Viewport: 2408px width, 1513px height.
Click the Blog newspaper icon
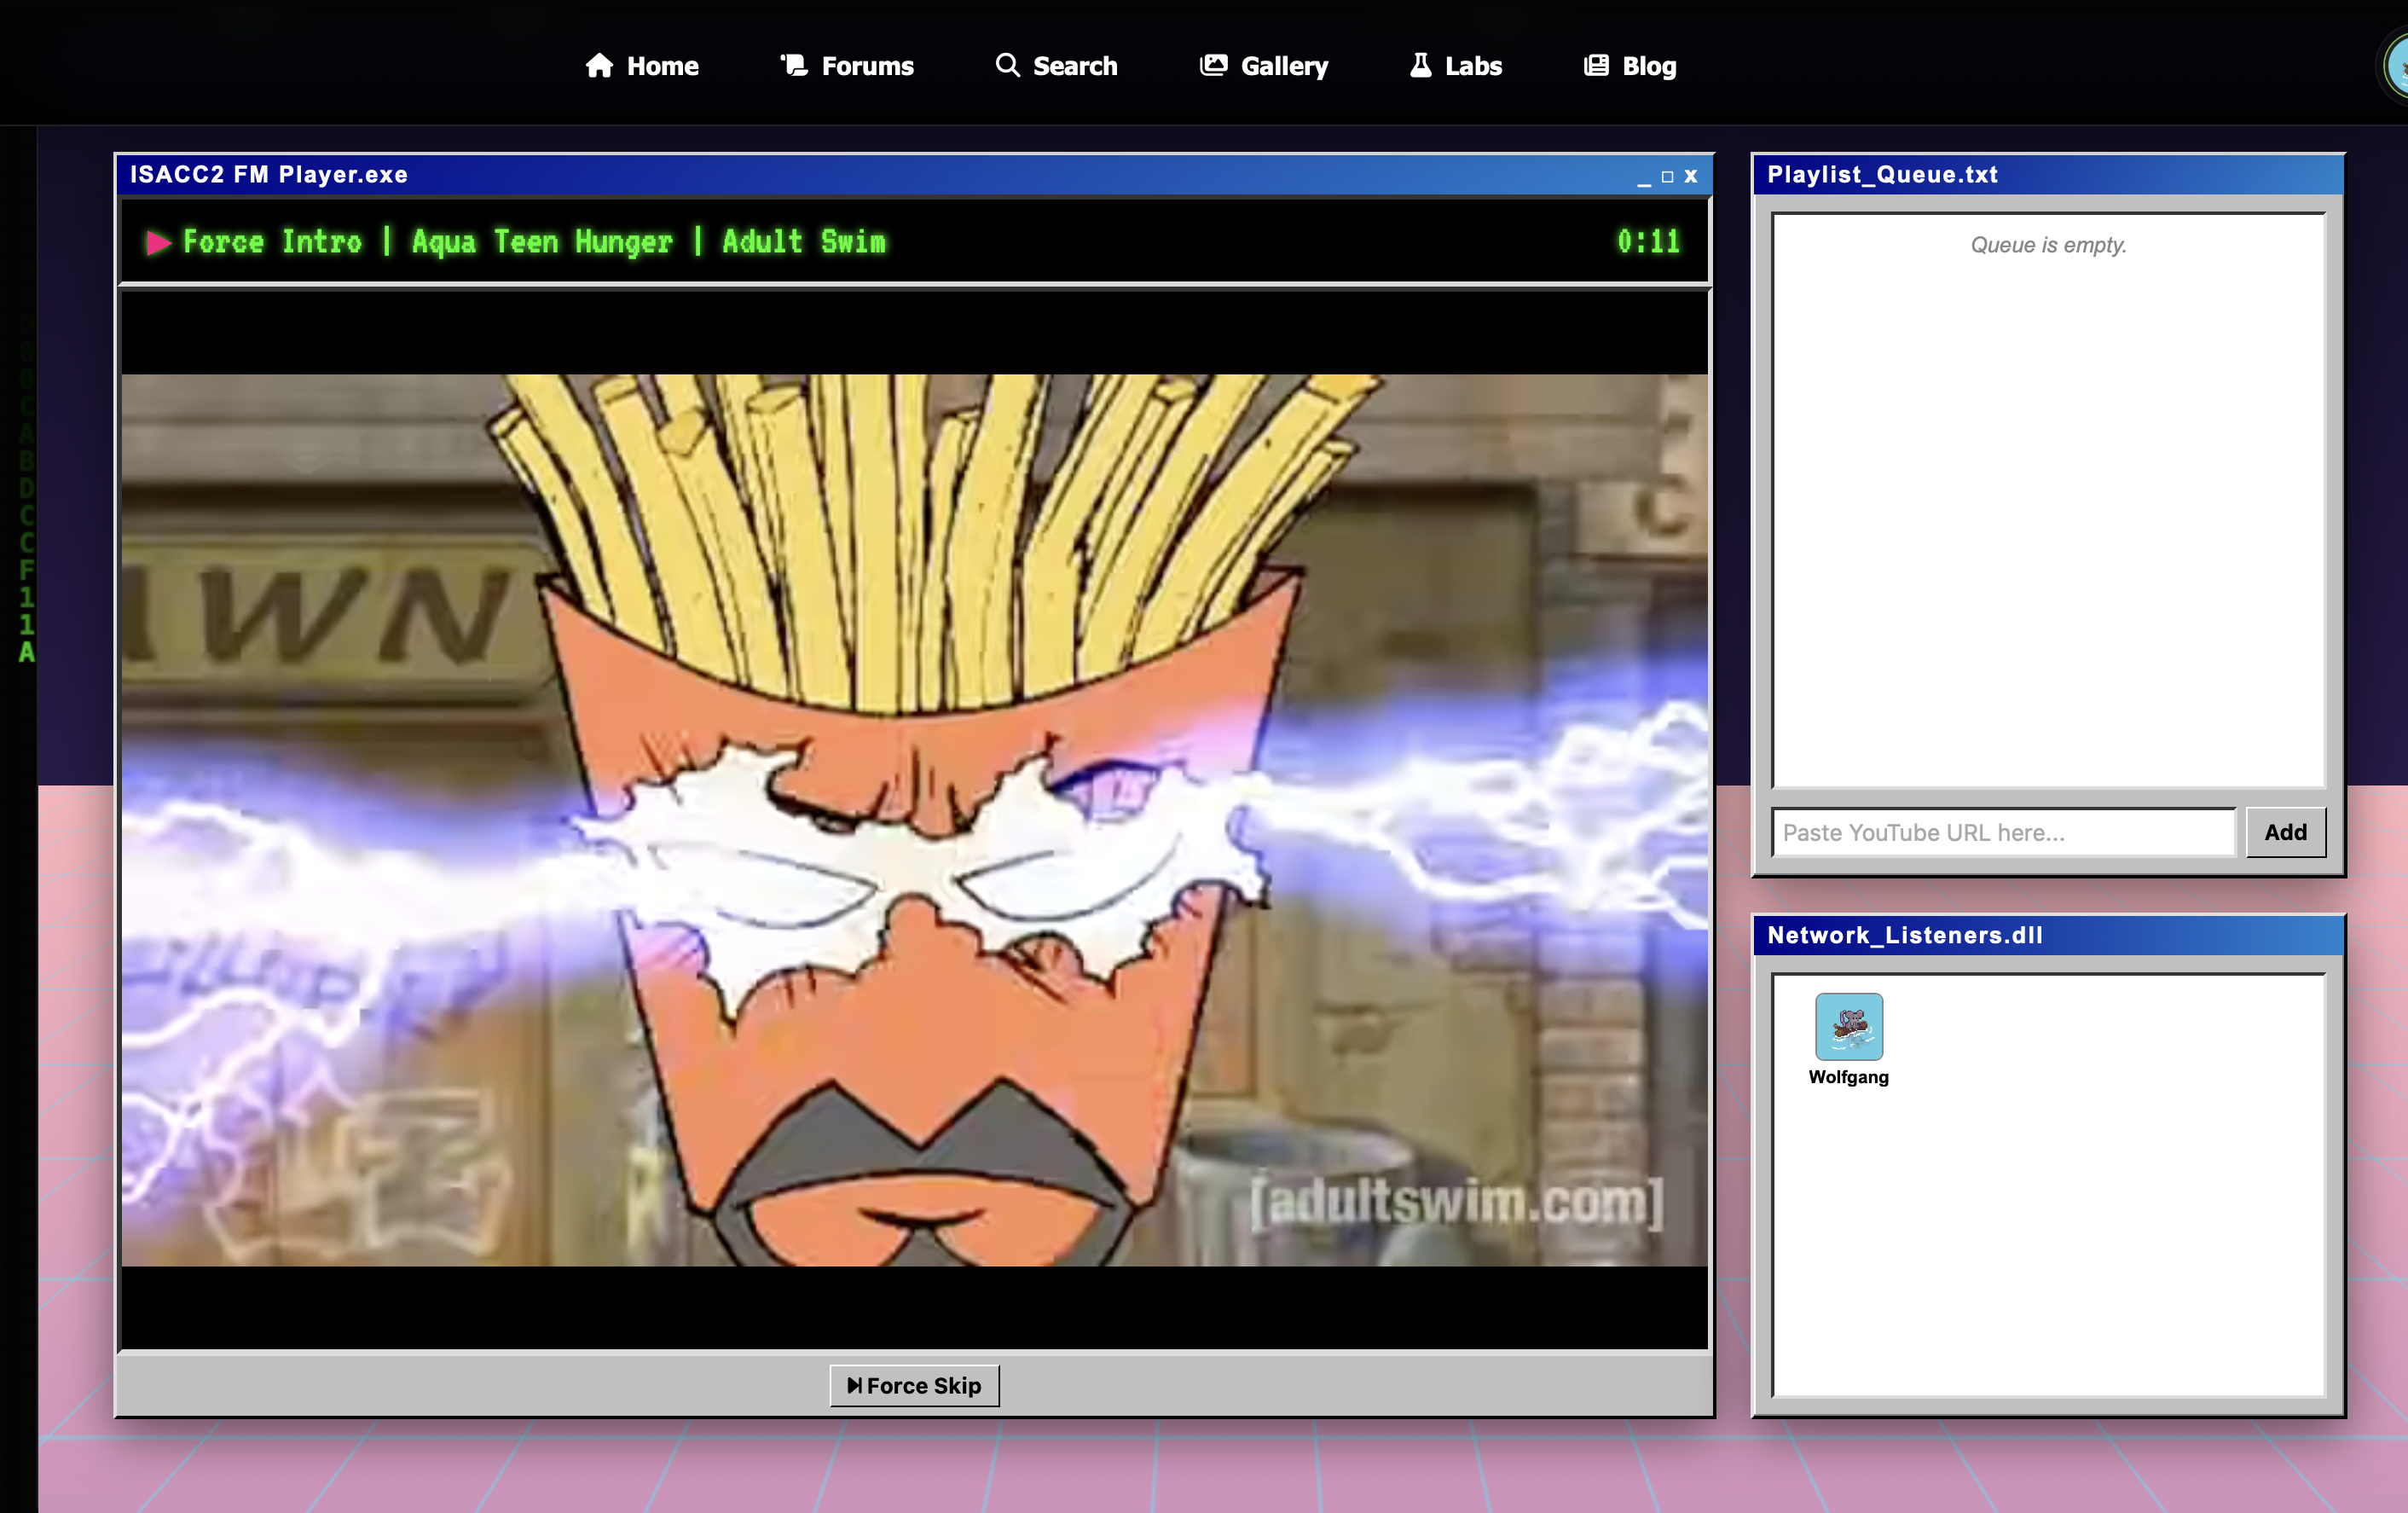(x=1596, y=65)
